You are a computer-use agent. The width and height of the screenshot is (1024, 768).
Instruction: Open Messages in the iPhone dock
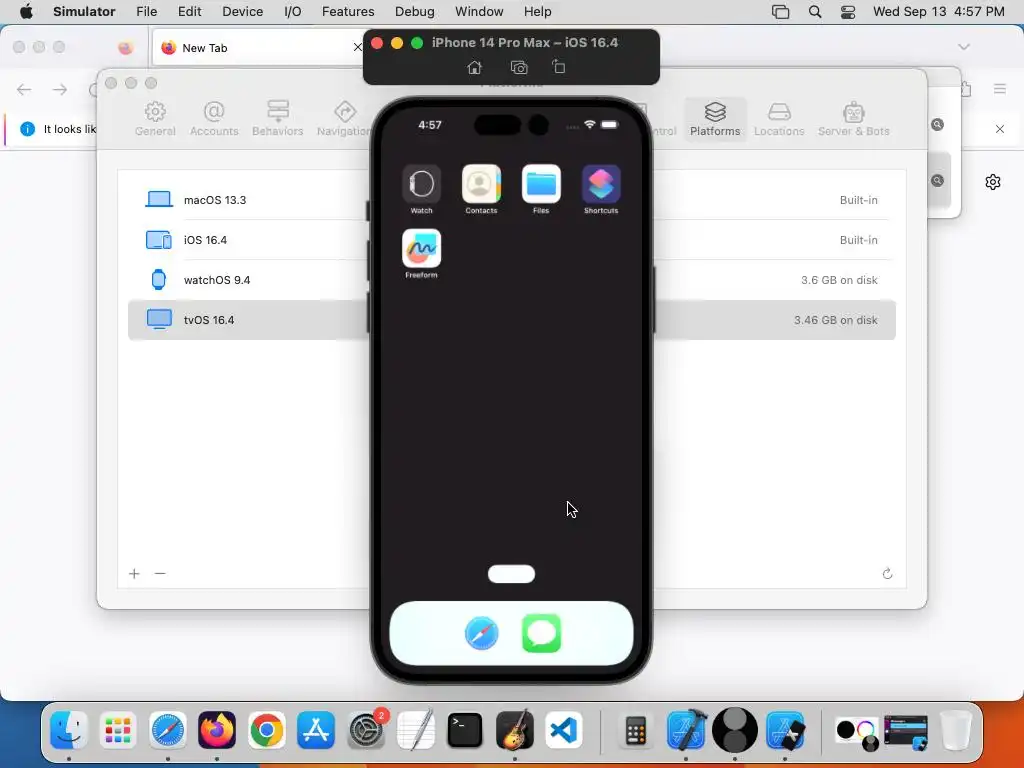[541, 633]
